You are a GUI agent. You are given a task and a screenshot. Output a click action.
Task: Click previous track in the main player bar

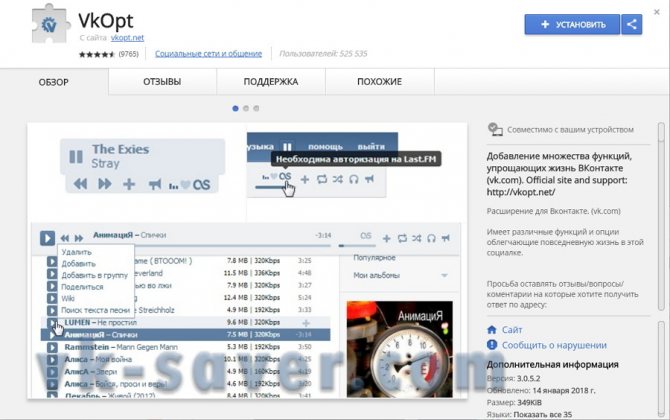point(65,238)
